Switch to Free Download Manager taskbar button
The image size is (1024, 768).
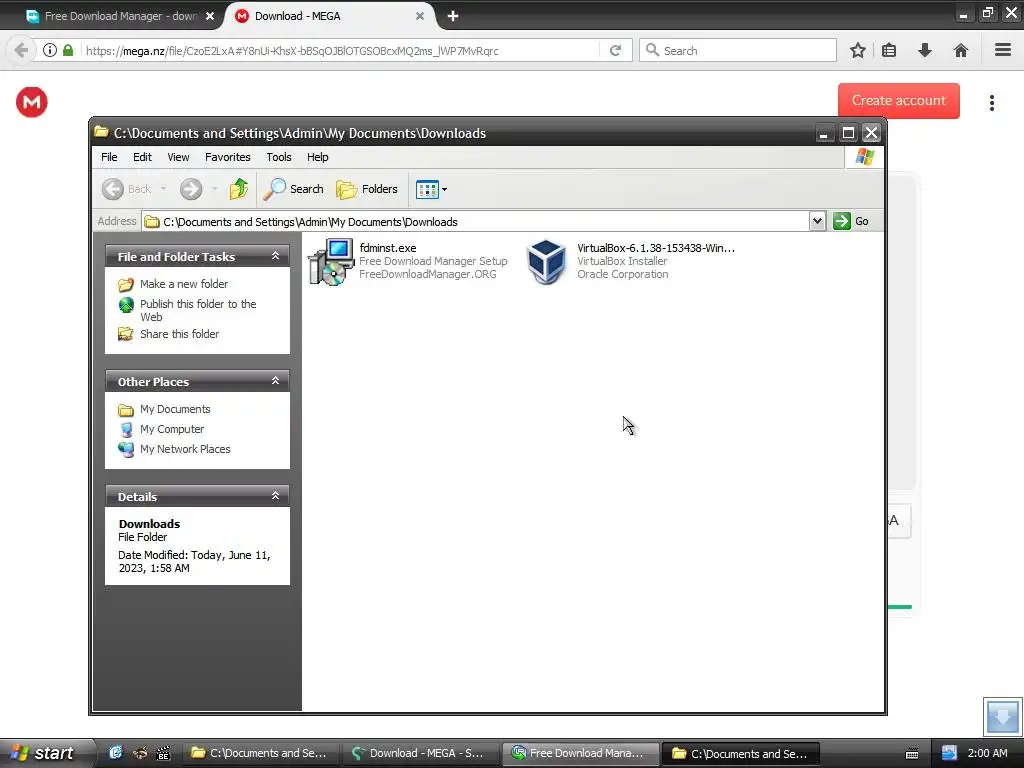click(x=580, y=753)
